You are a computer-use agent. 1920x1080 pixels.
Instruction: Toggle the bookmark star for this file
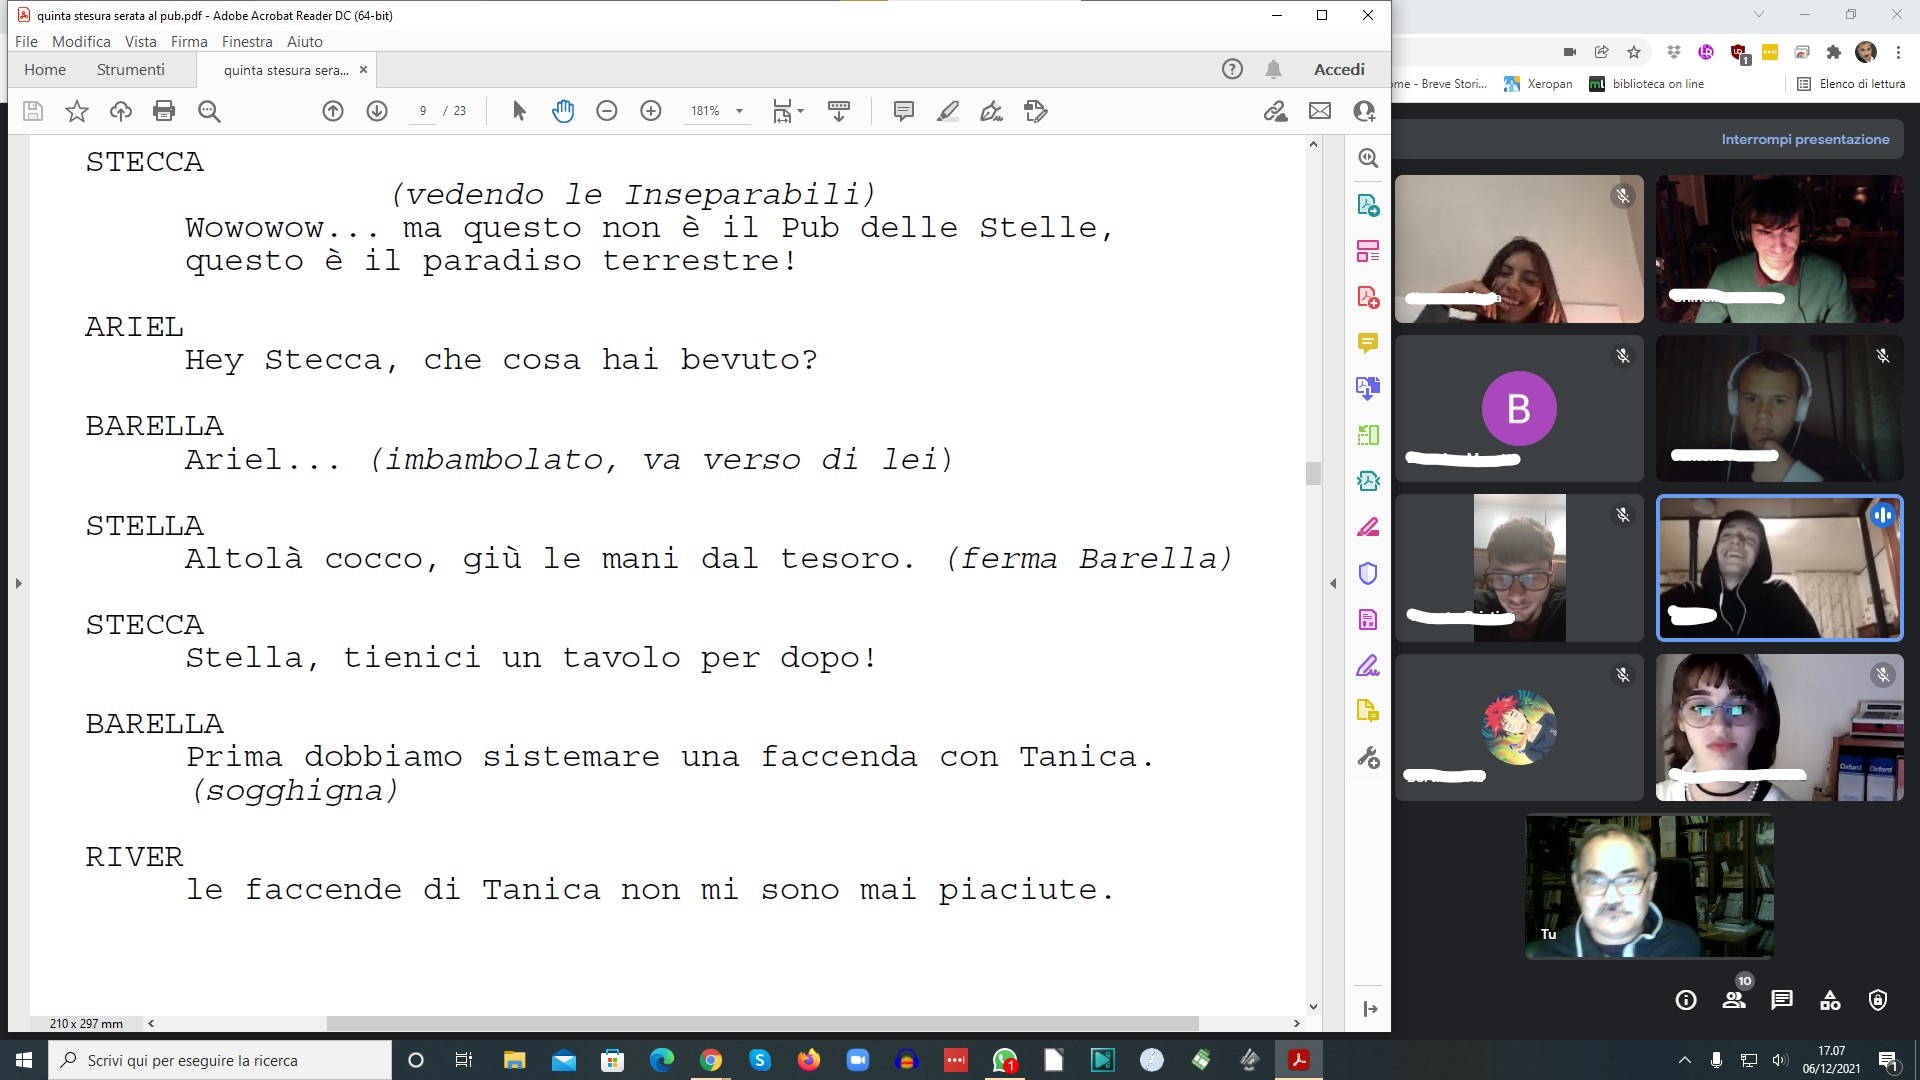[x=77, y=111]
